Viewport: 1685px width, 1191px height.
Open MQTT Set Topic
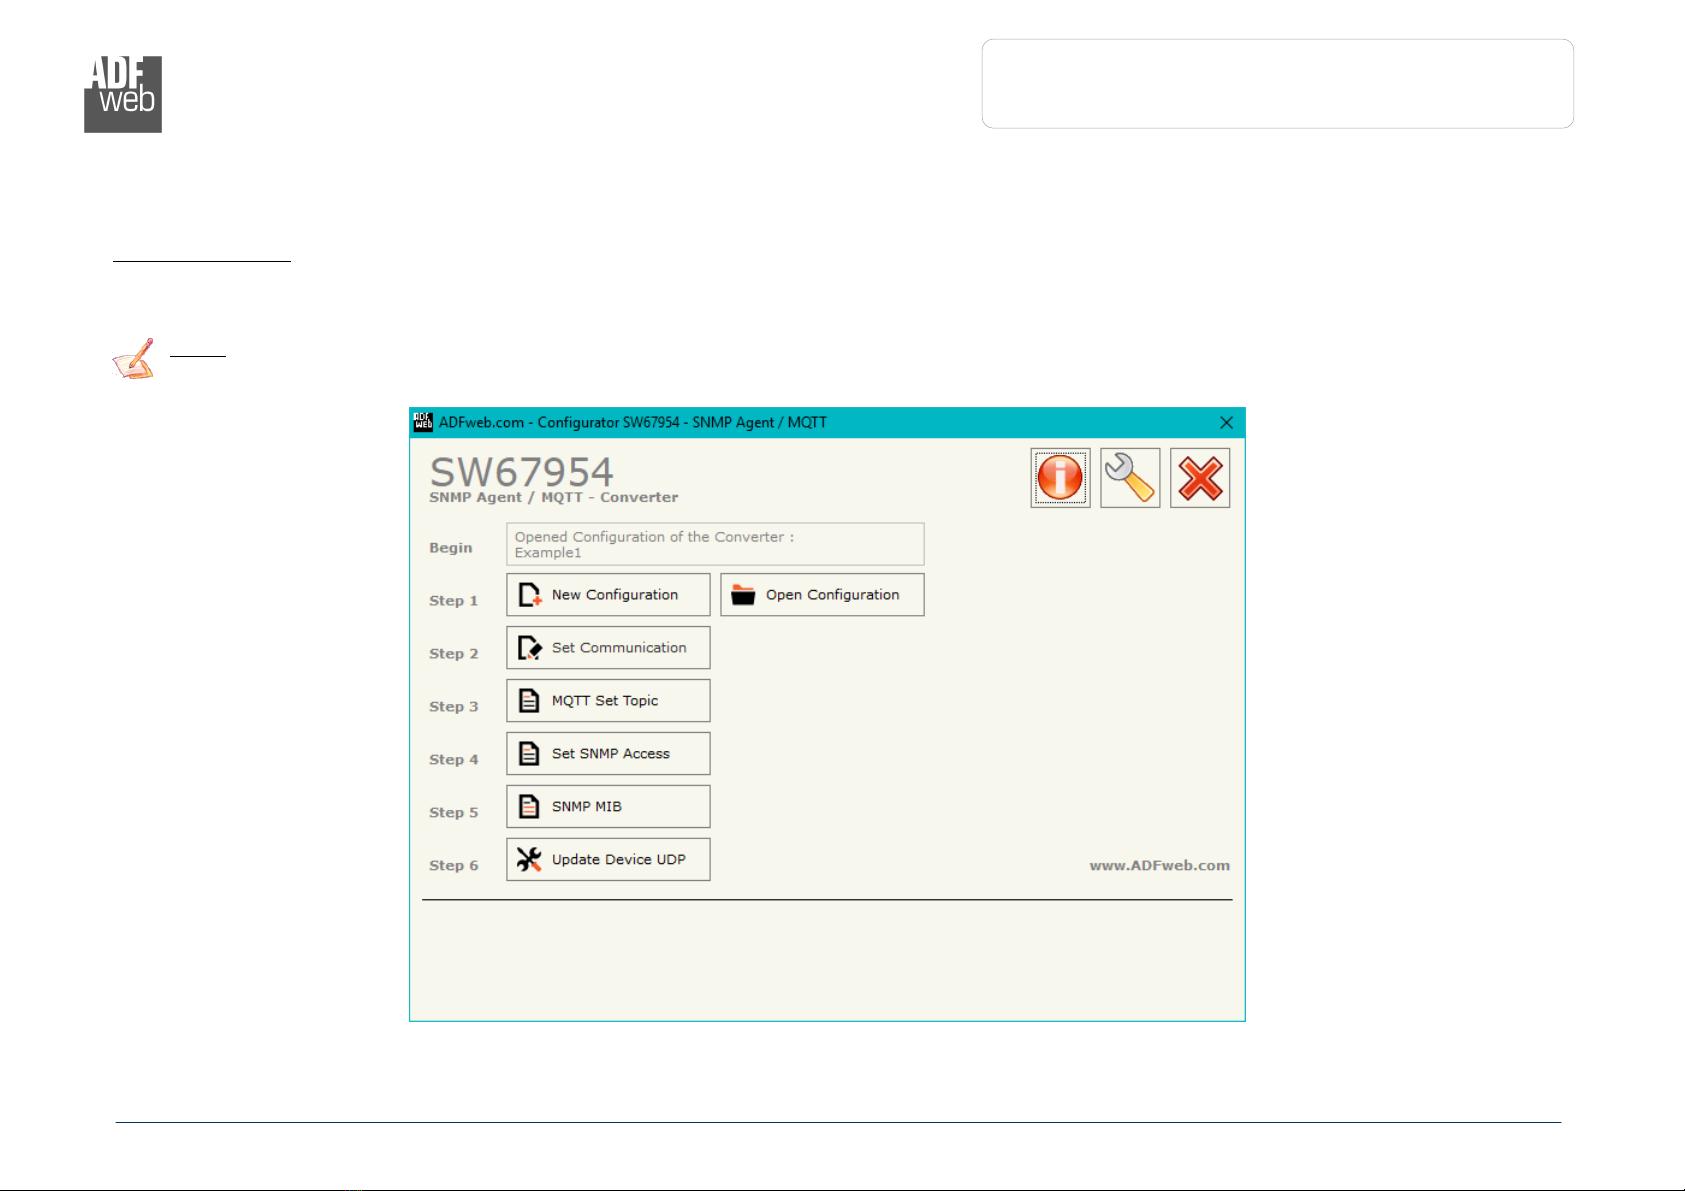[x=608, y=701]
